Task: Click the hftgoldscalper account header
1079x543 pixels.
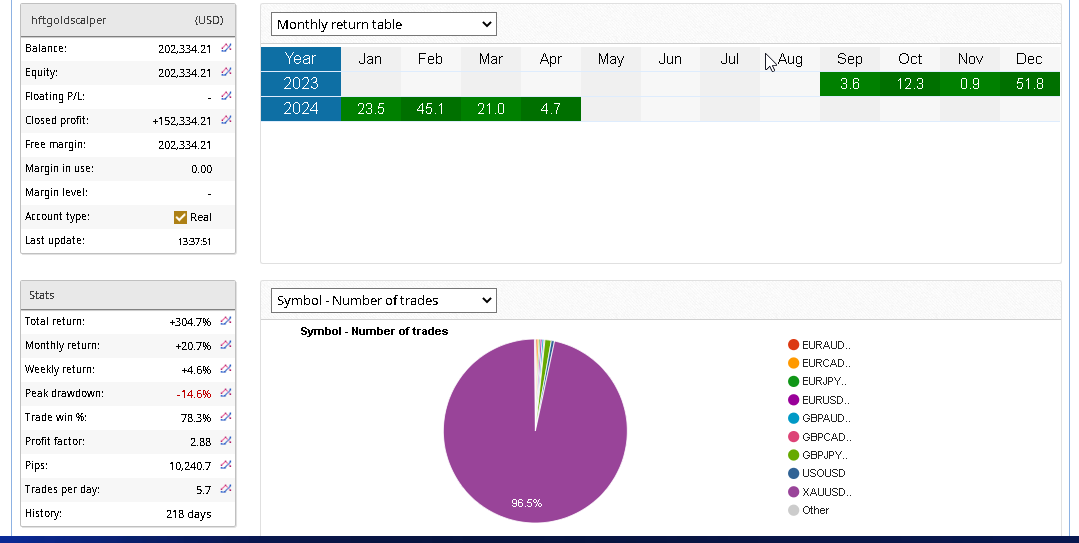Action: click(x=128, y=20)
